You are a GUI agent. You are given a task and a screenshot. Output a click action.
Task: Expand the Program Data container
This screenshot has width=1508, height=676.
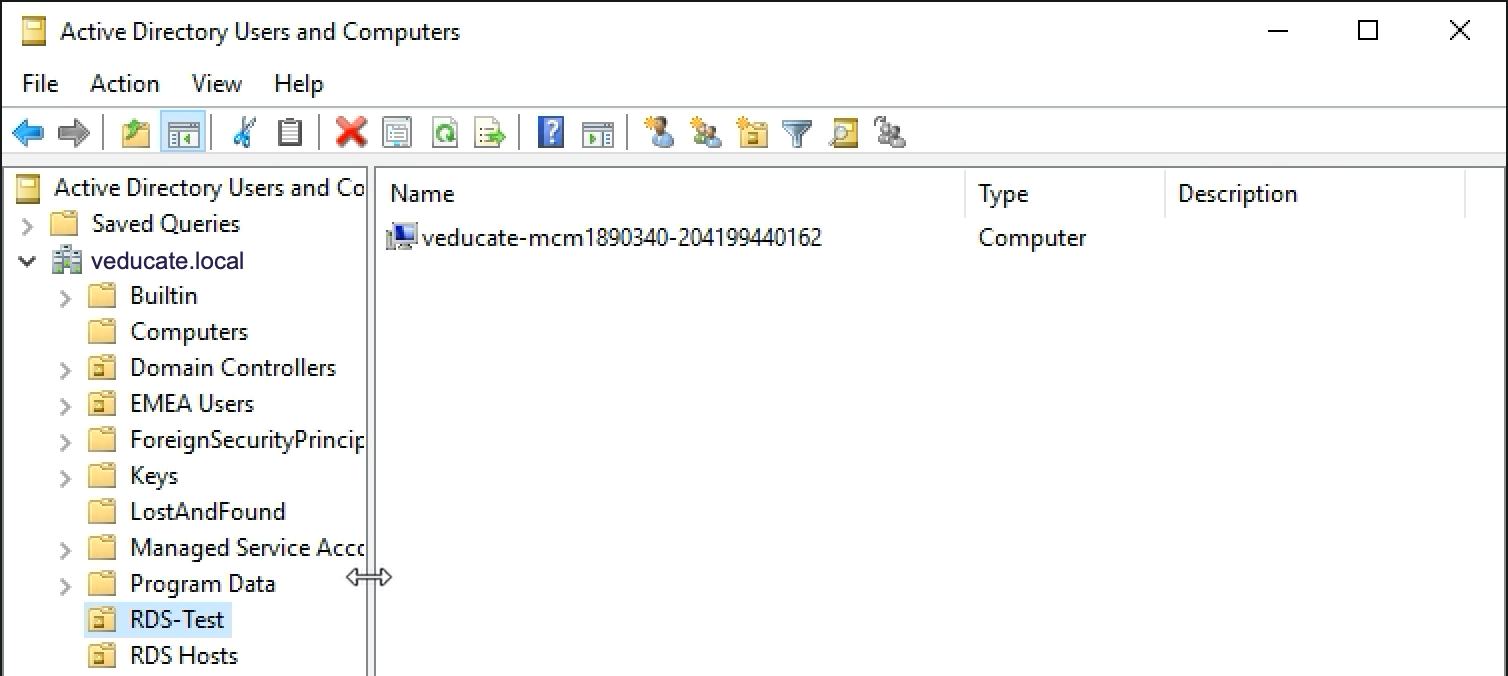66,585
